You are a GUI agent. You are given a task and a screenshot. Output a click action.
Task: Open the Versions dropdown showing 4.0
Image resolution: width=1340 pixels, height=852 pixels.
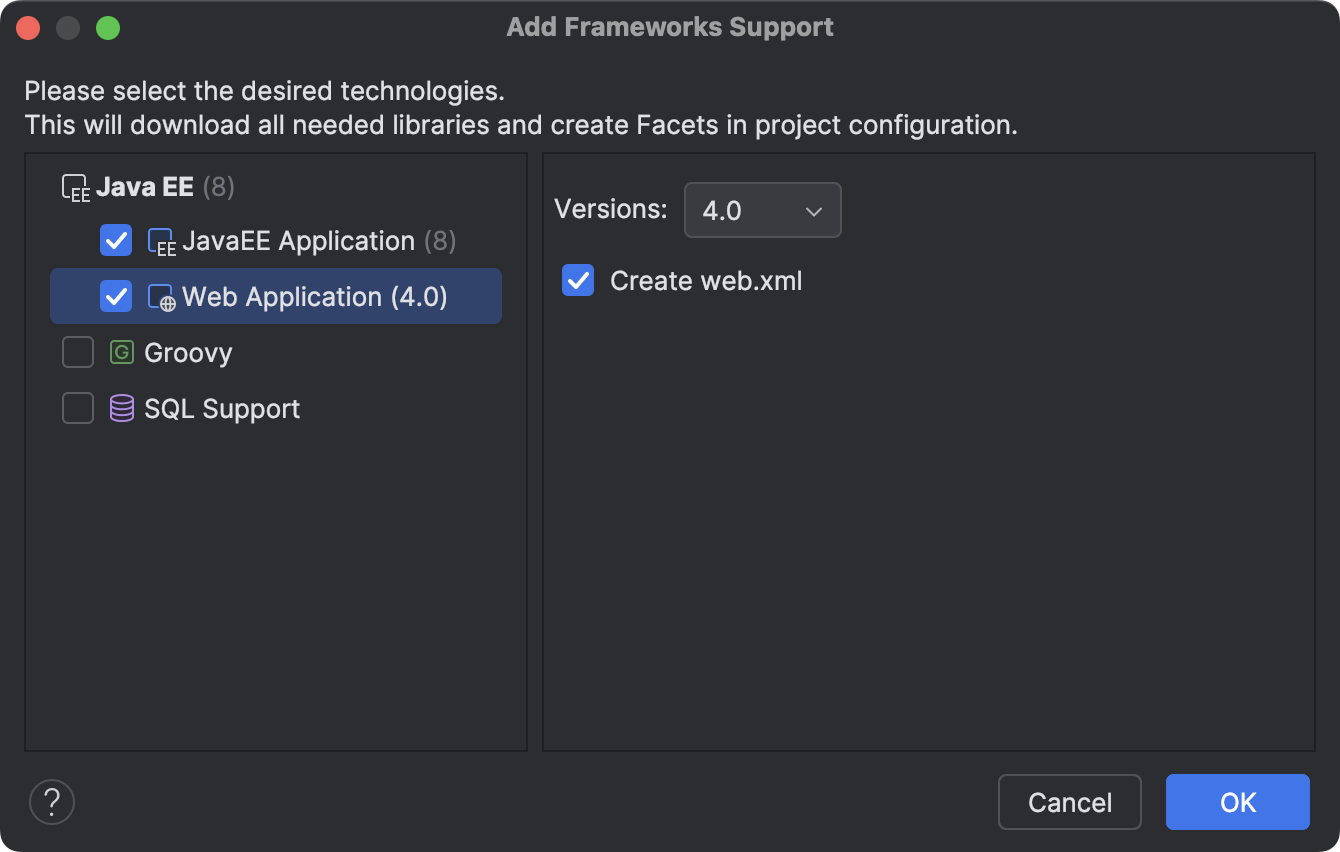click(x=762, y=210)
